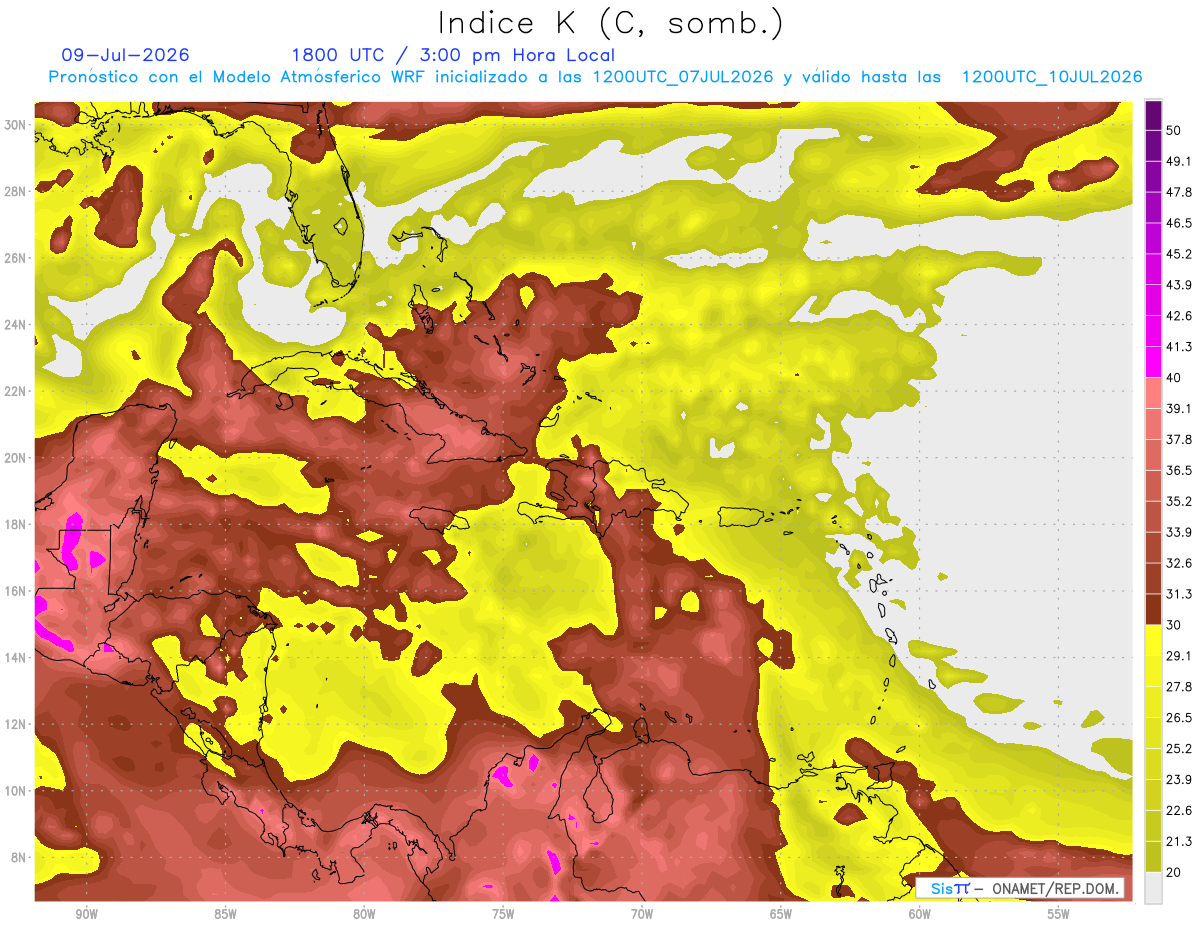Click the colorbar label '21.3'

[1179, 842]
